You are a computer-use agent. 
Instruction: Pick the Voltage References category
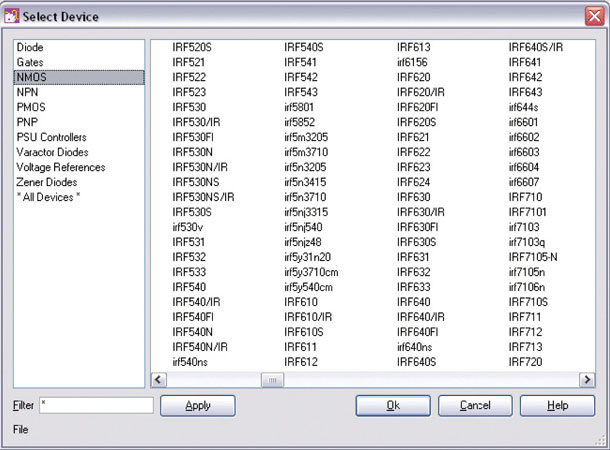(60, 167)
